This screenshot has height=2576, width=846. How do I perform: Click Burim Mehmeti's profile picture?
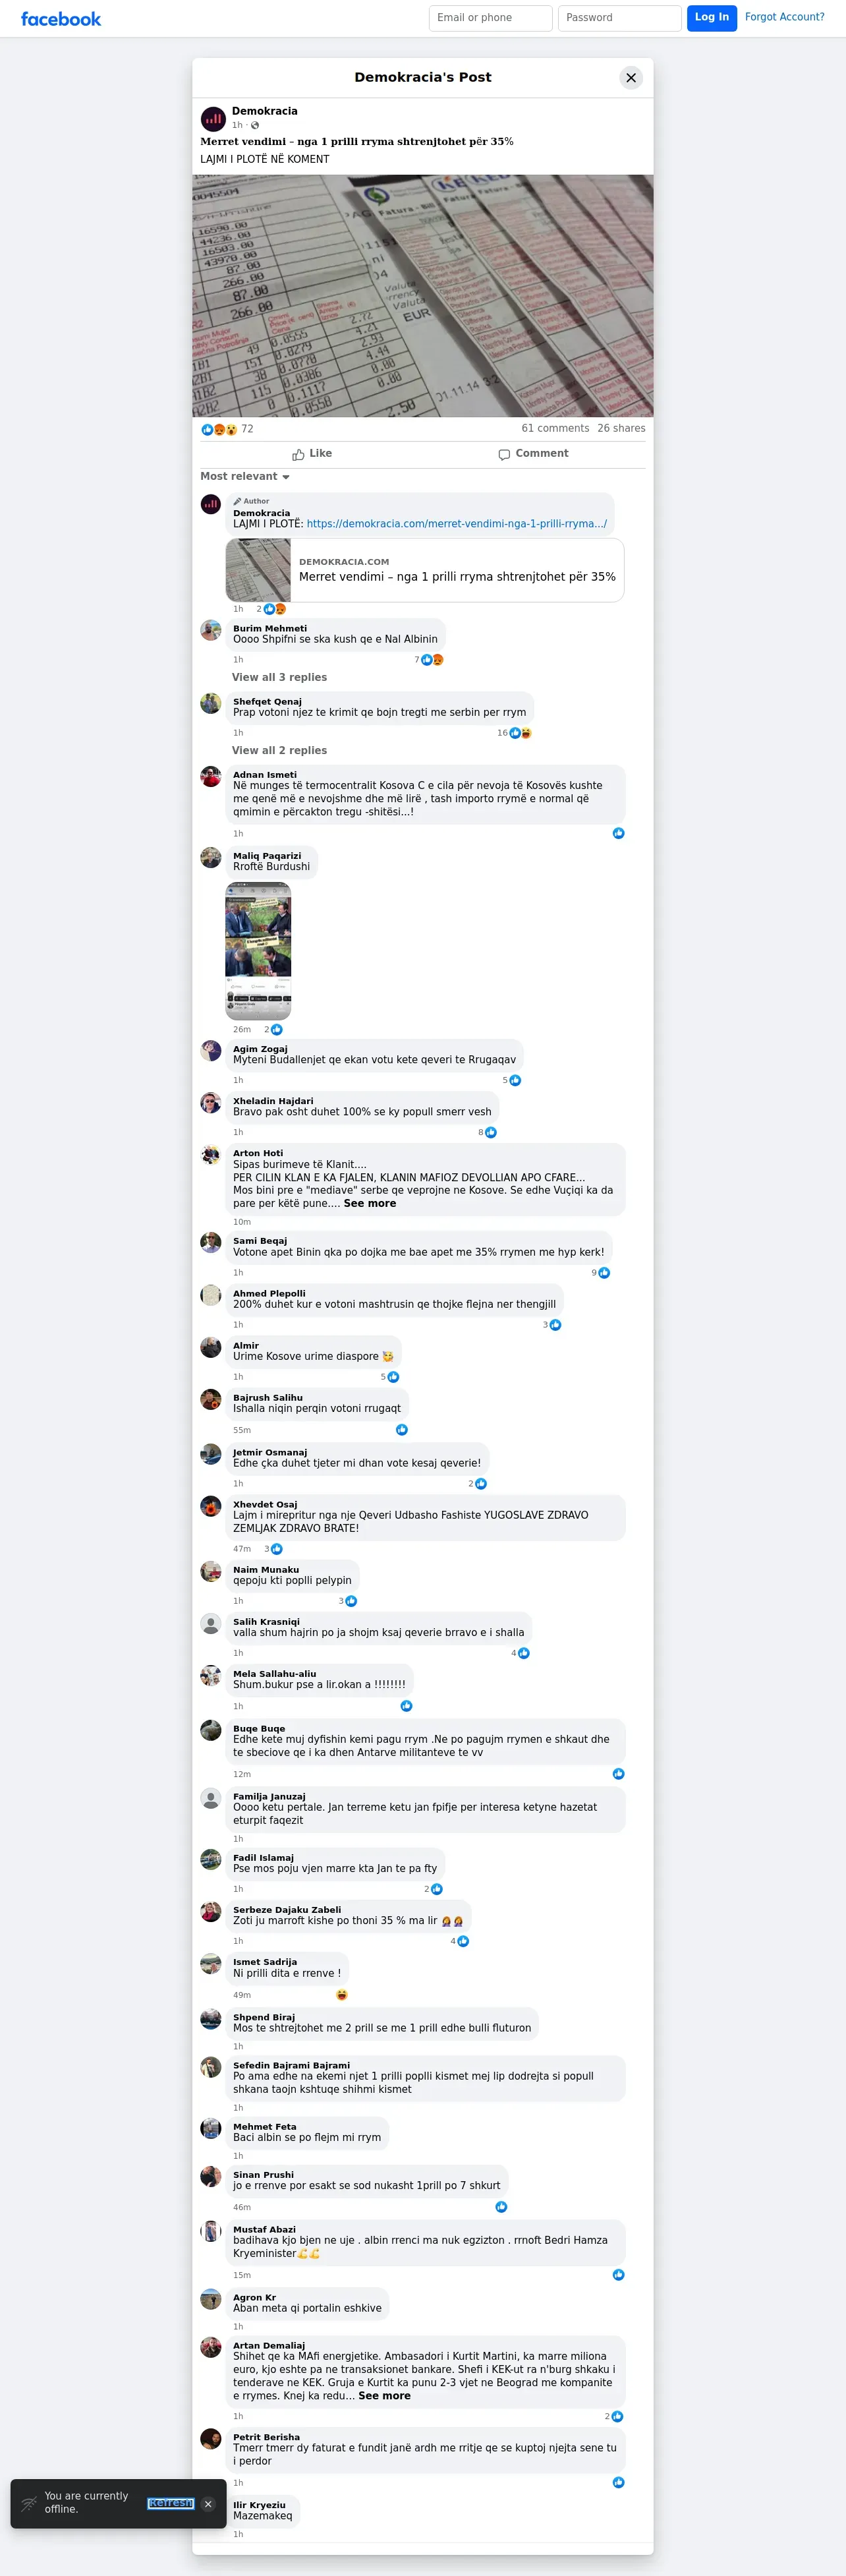[211, 630]
